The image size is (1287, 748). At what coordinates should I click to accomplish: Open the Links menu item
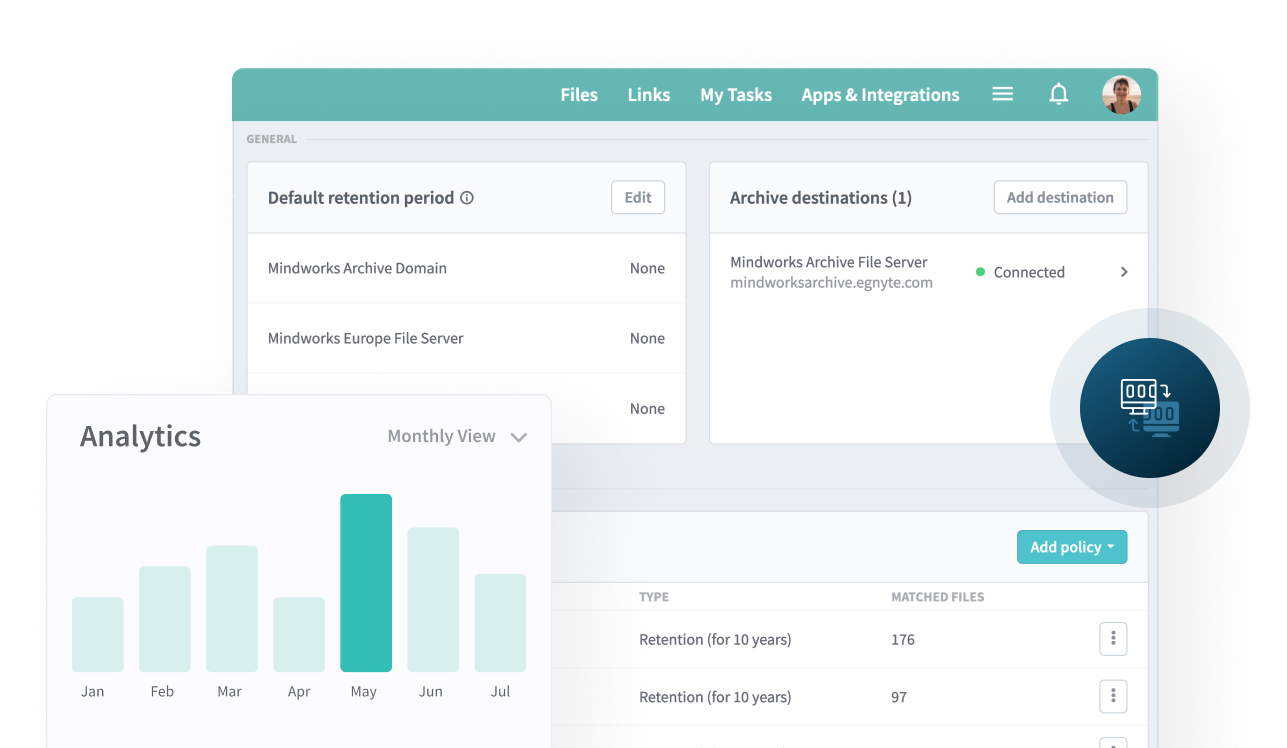click(x=648, y=95)
